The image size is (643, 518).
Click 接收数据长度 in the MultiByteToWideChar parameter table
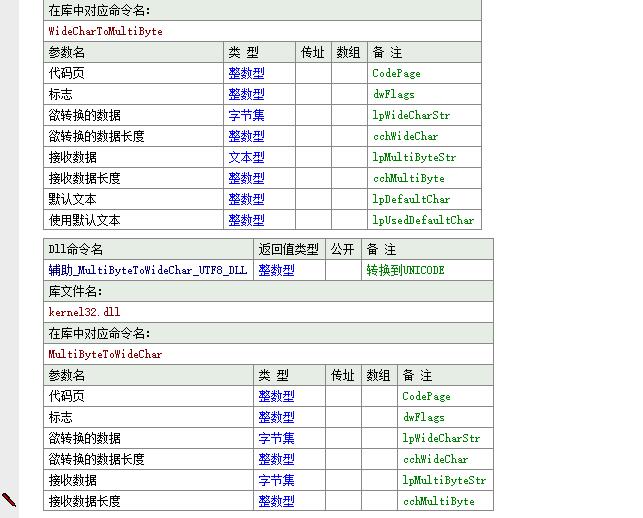(x=84, y=501)
